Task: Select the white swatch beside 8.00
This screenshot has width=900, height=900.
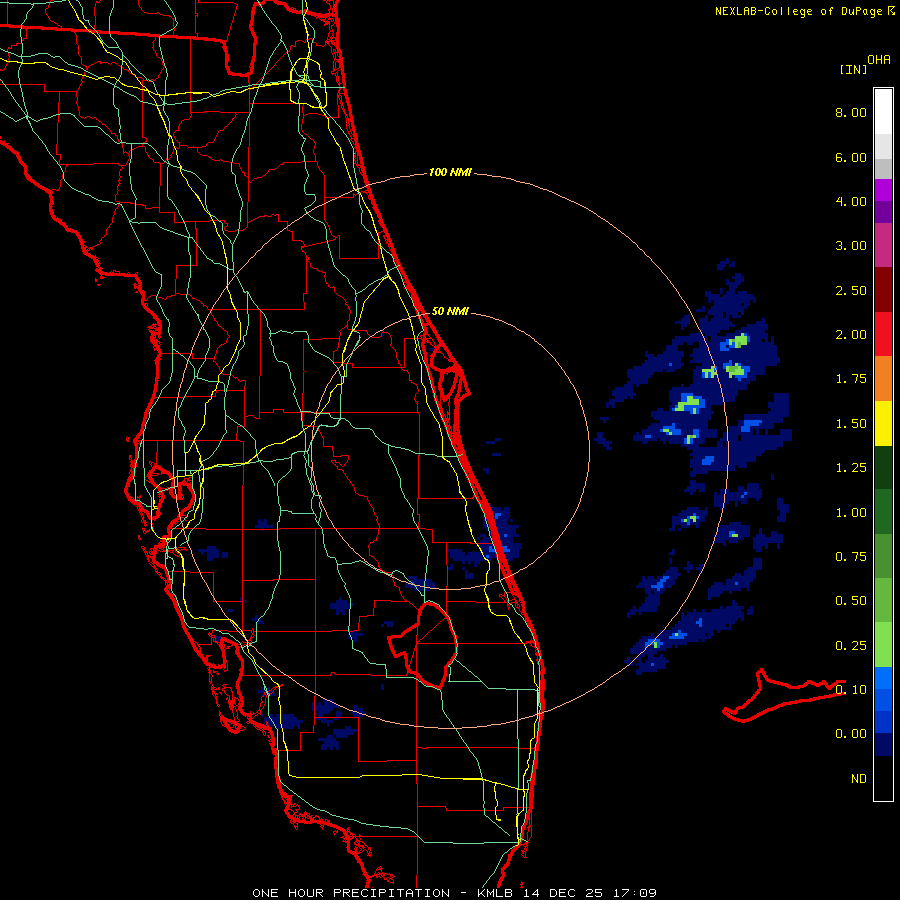Action: coord(883,111)
